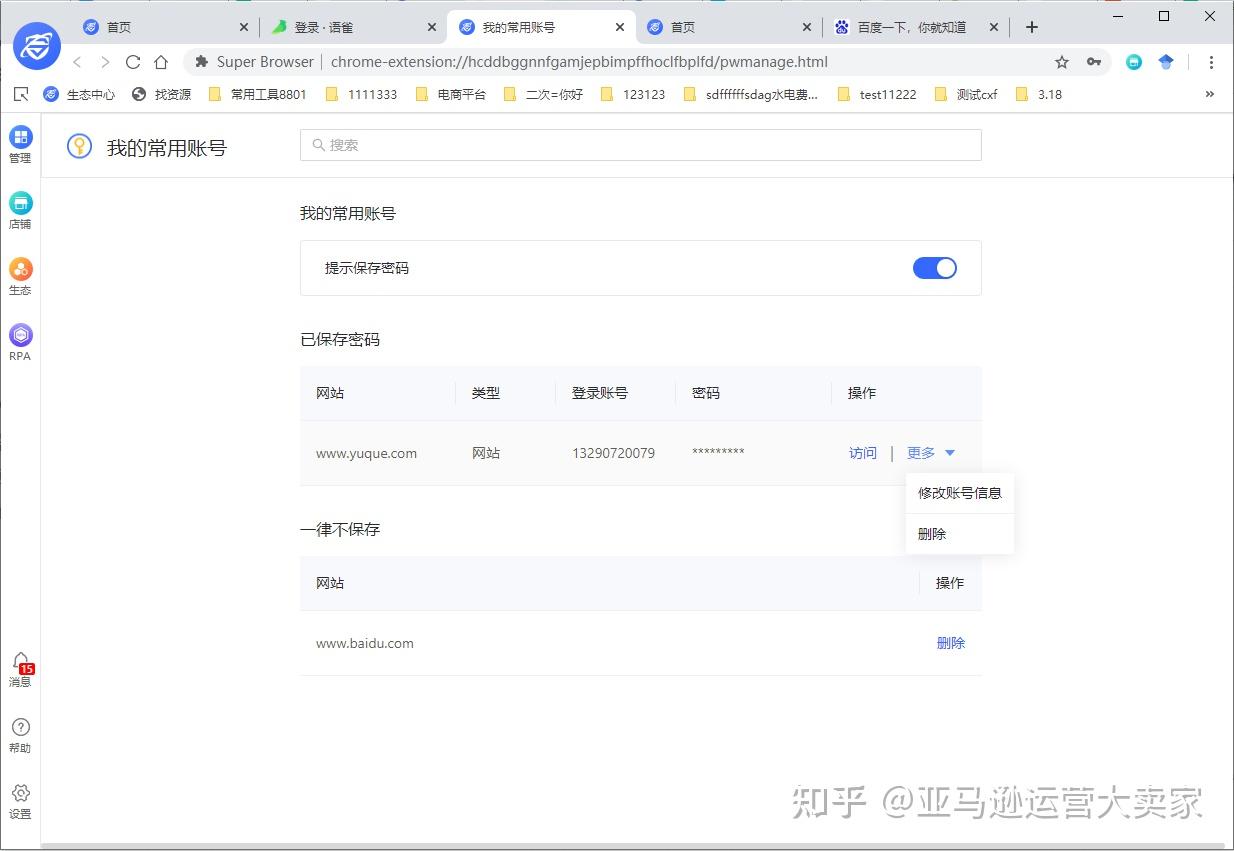The height and width of the screenshot is (851, 1234).
Task: Click the 搜索 search input field
Action: pyautogui.click(x=641, y=145)
